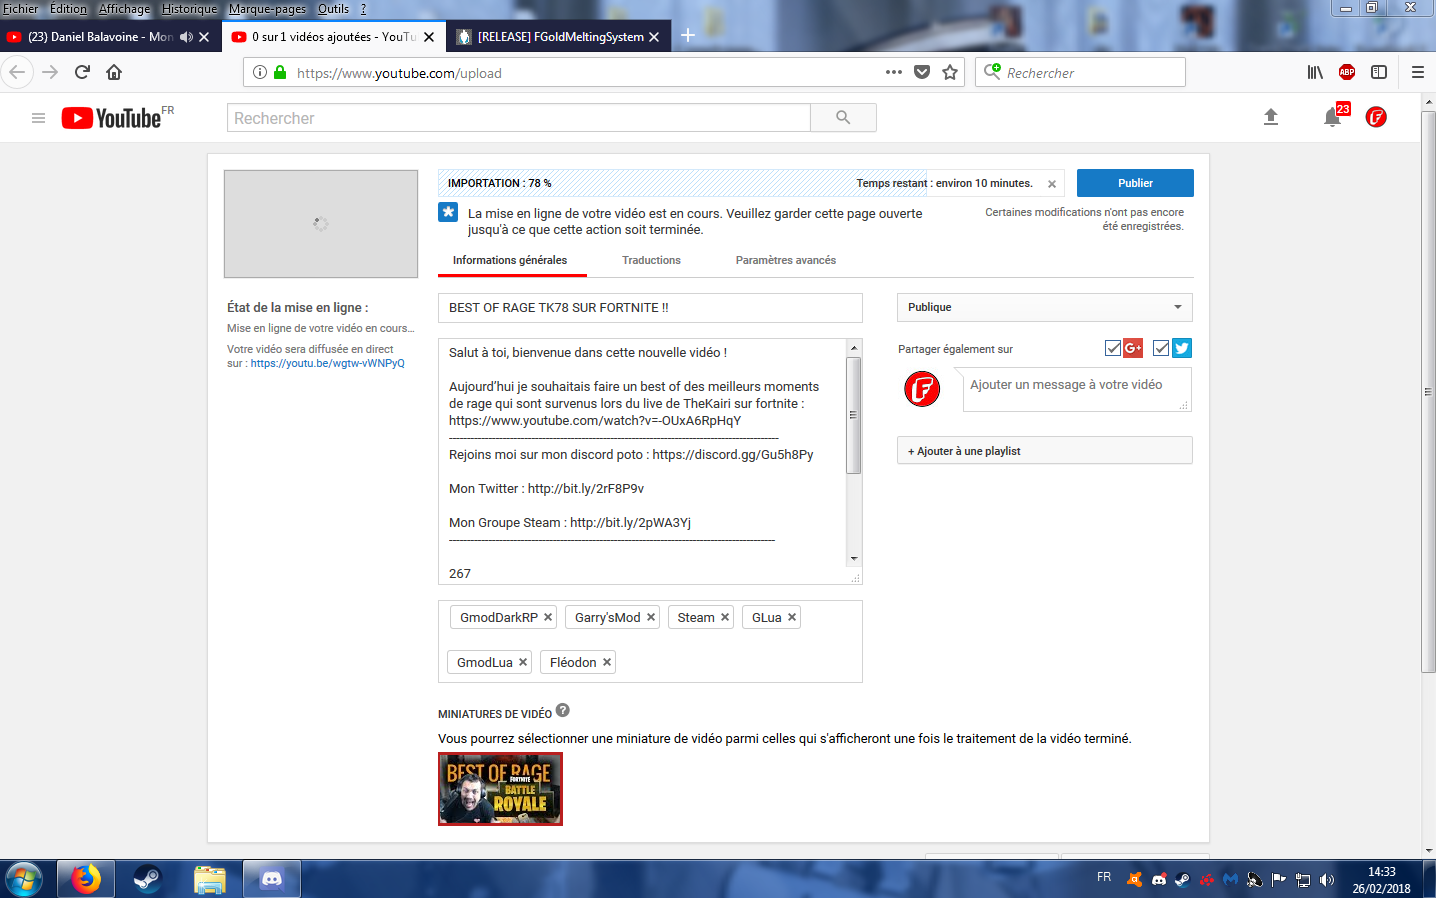Click the importation 78% progress bar
This screenshot has height=898, width=1436.
750,183
